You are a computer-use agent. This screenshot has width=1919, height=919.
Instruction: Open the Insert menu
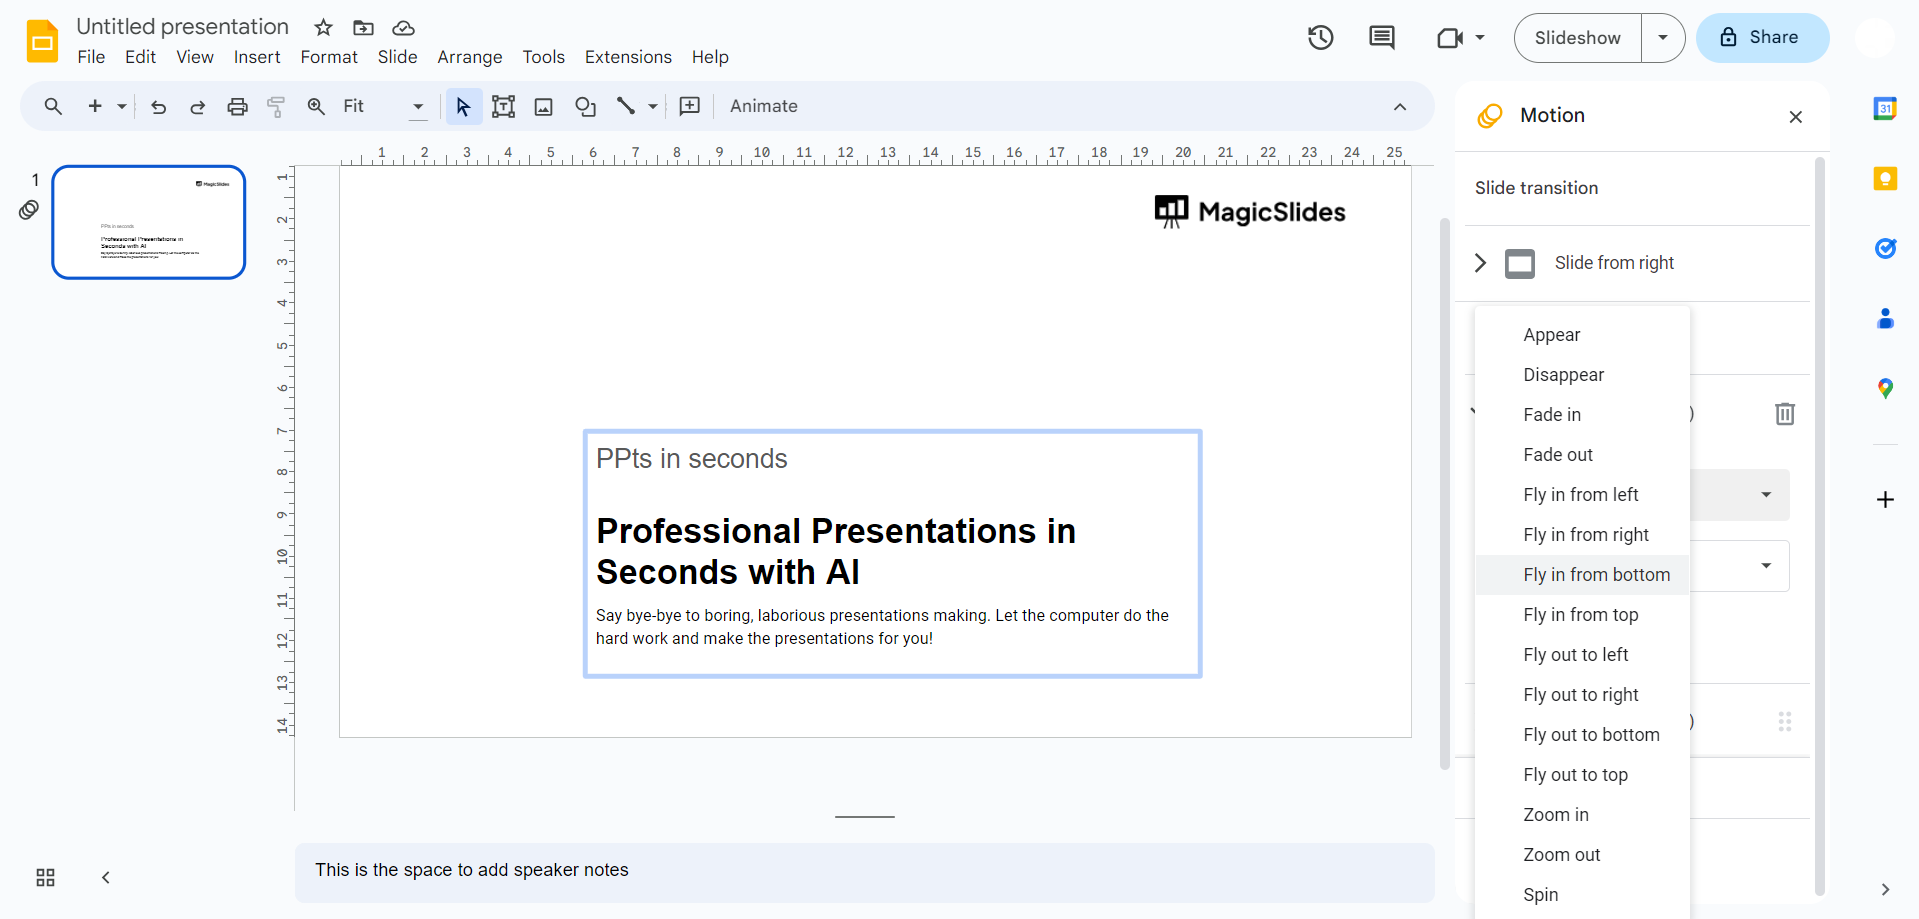click(257, 57)
